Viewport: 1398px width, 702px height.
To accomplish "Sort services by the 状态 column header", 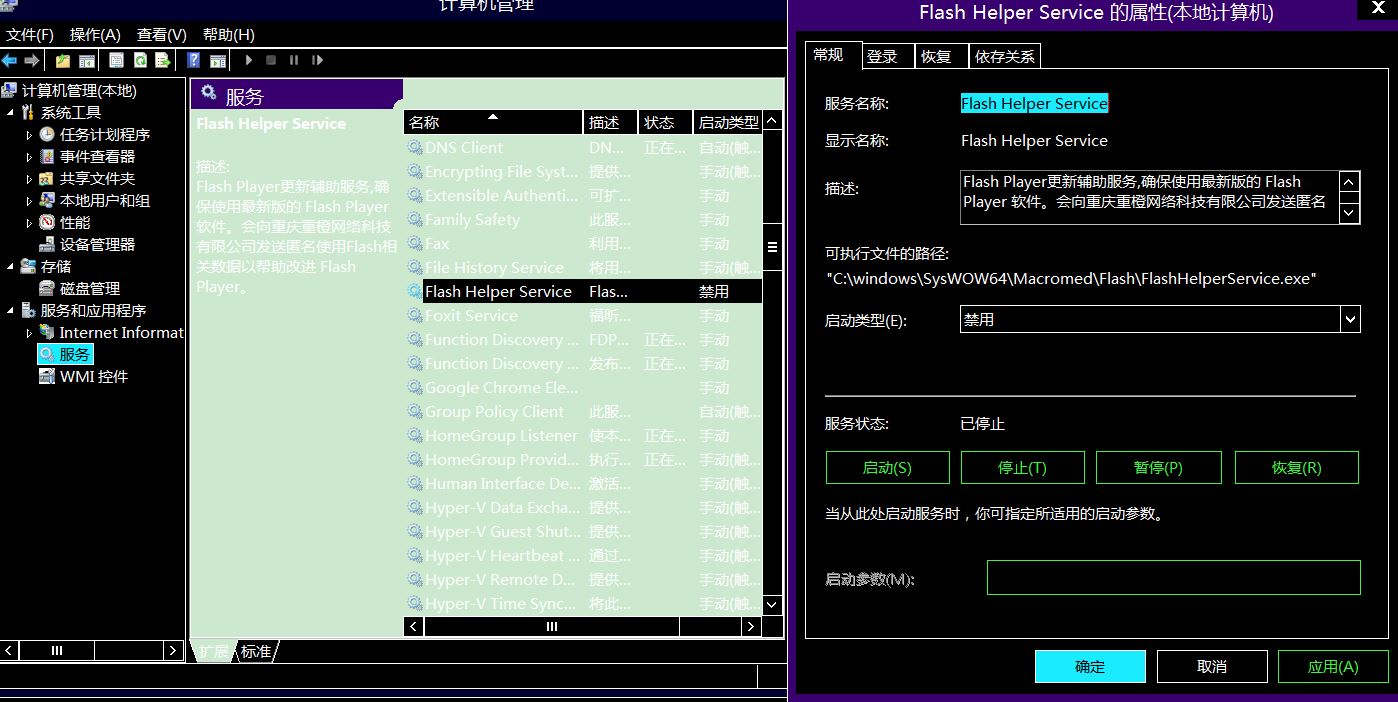I will point(665,122).
